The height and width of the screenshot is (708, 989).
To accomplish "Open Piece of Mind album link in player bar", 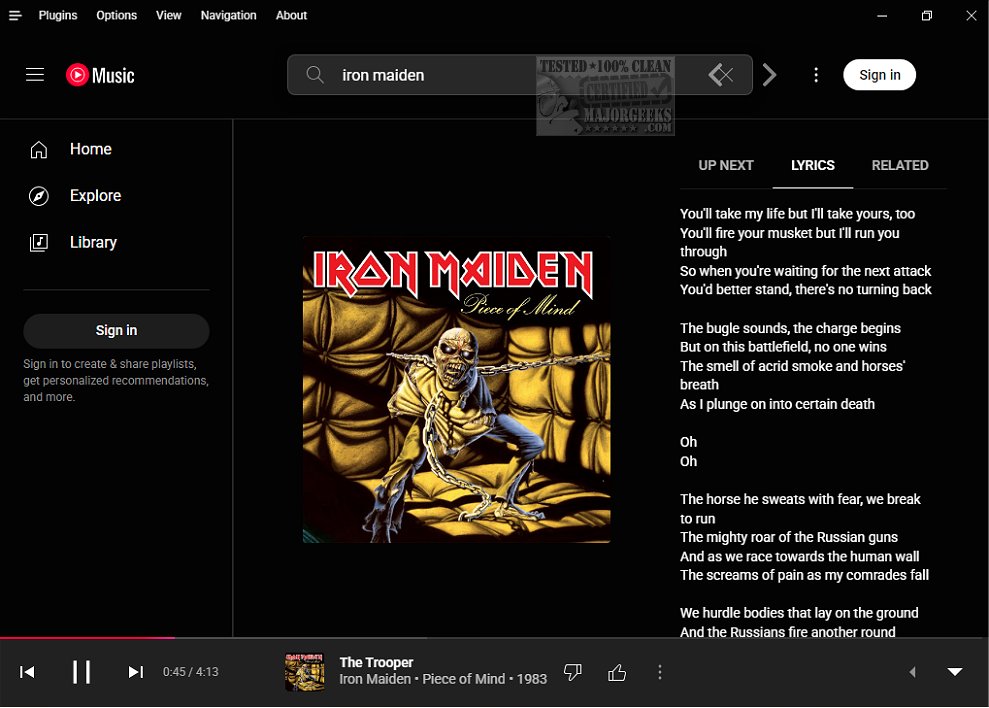I will click(x=464, y=680).
